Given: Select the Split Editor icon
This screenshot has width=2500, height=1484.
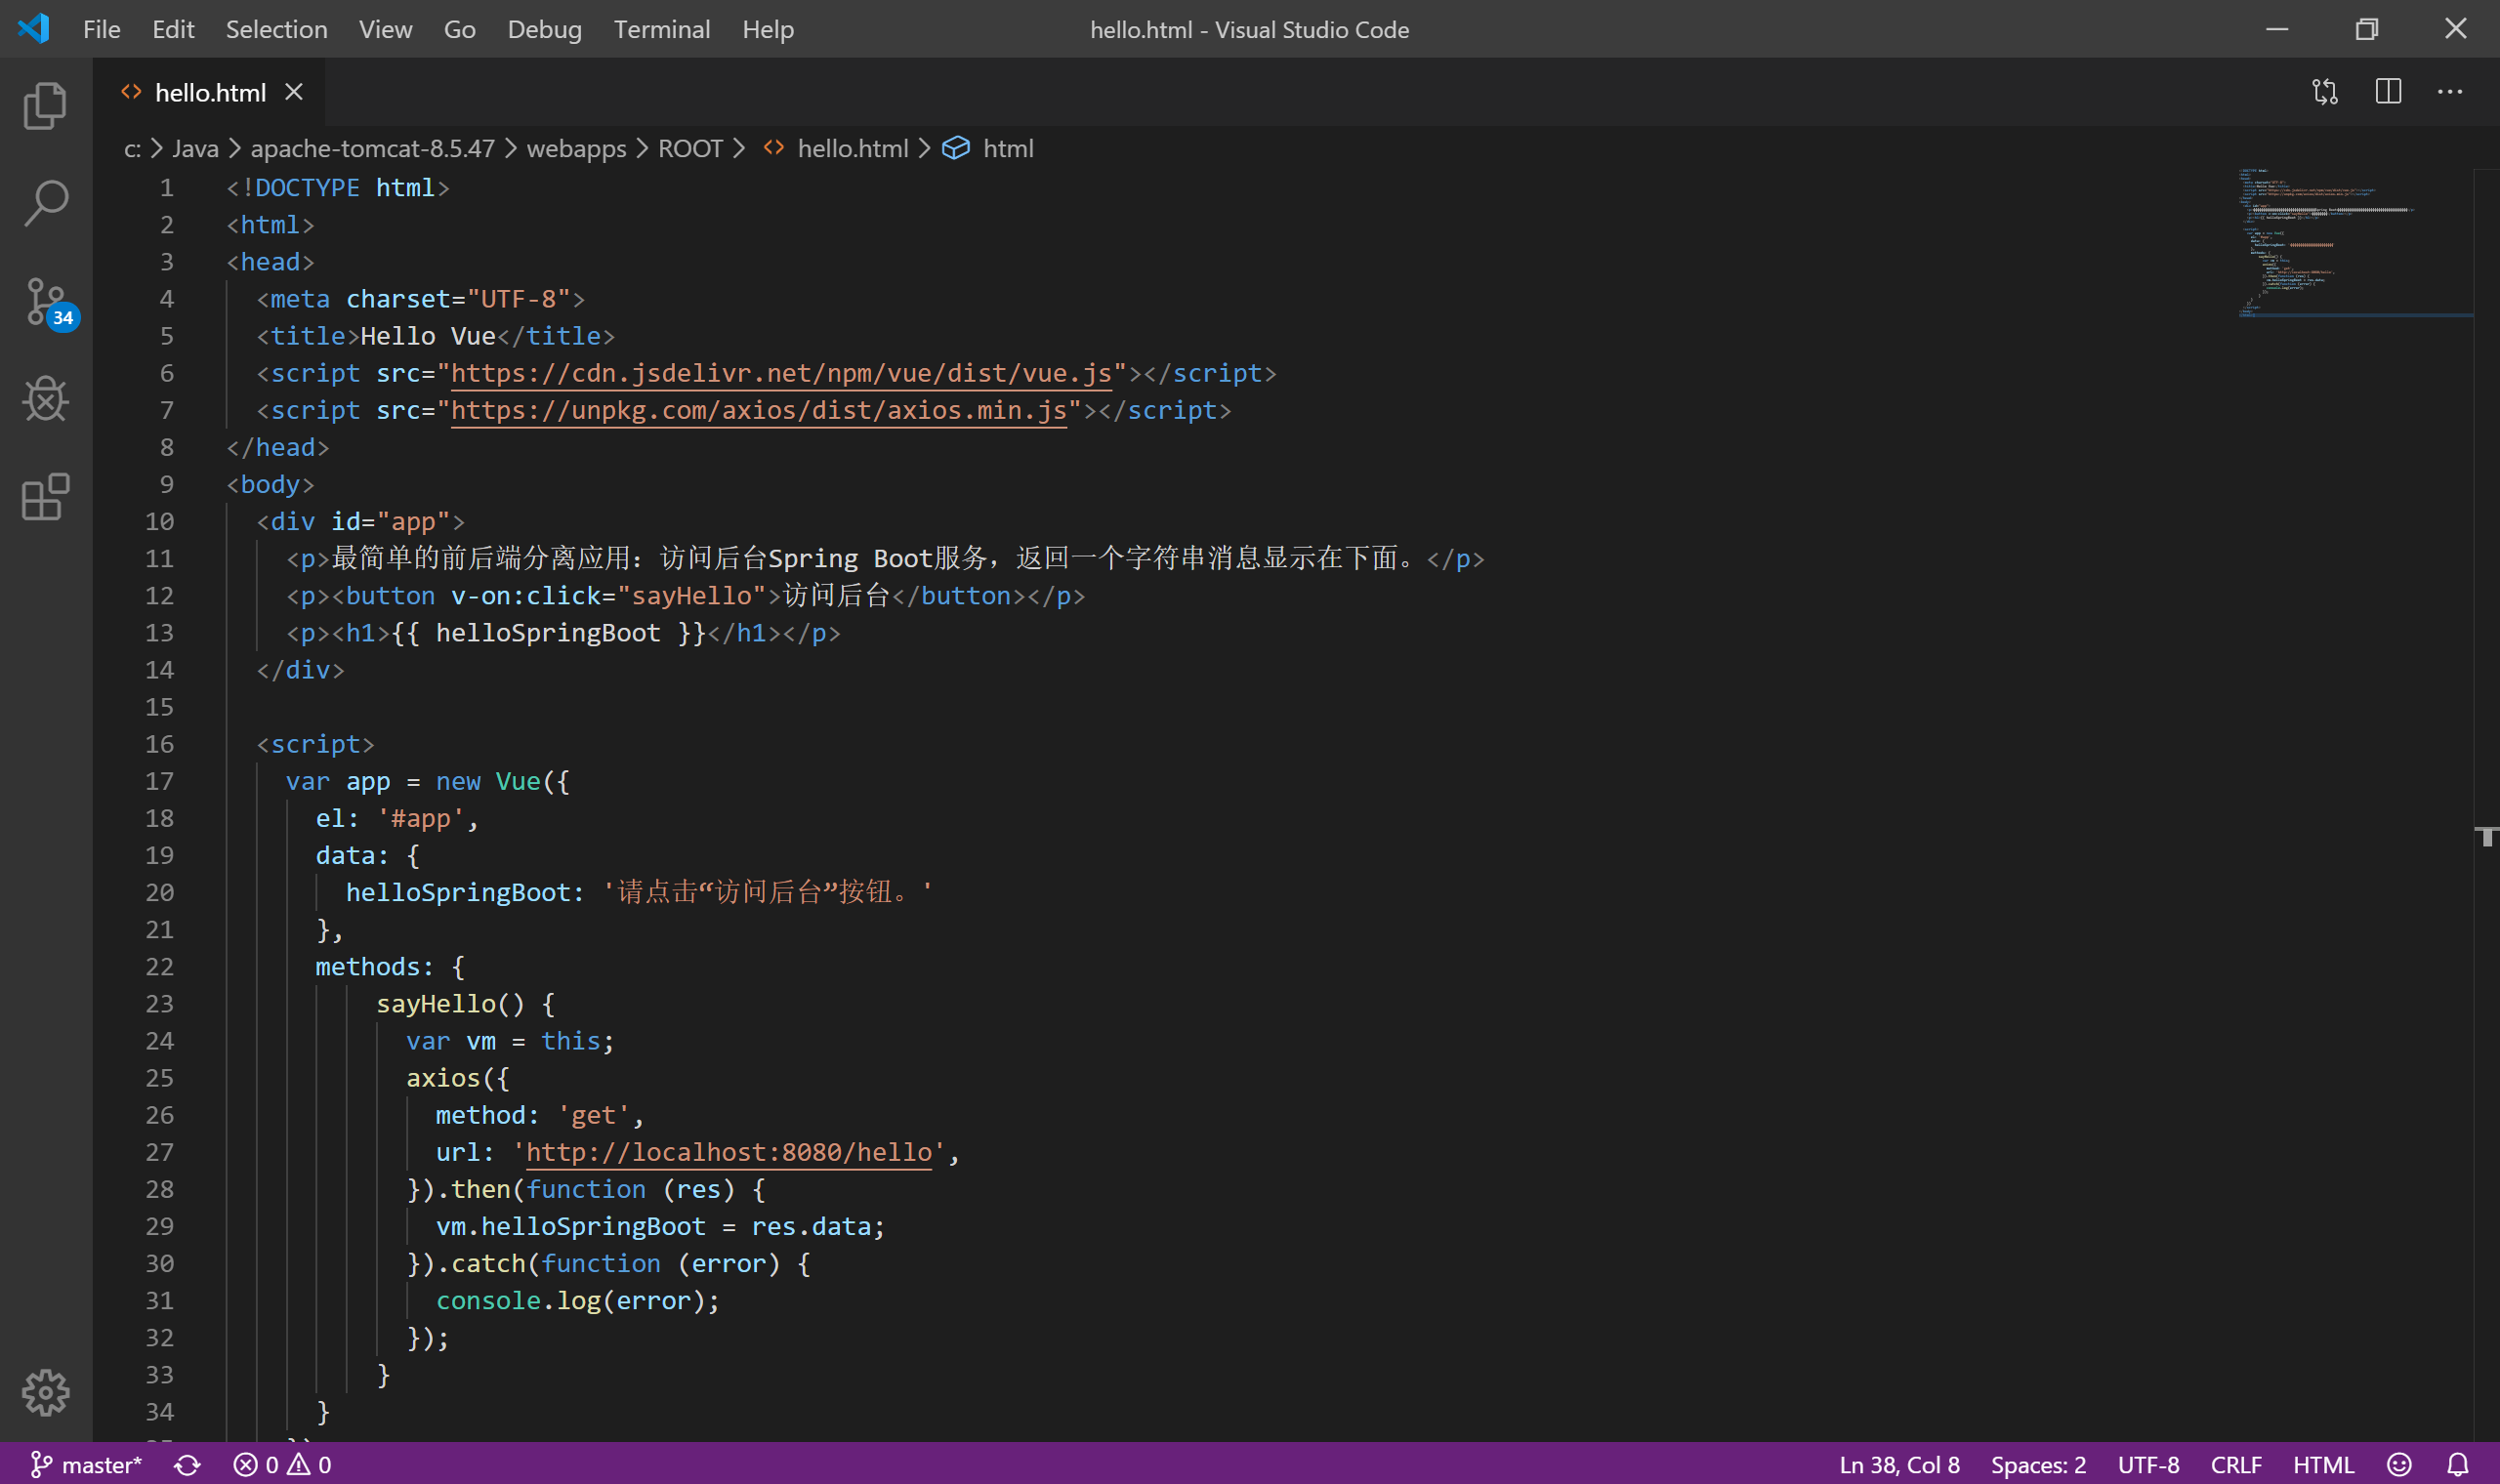Looking at the screenshot, I should tap(2389, 92).
